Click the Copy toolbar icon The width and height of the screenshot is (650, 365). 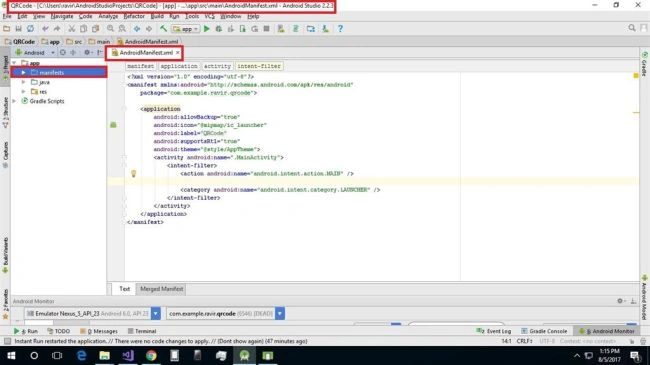point(83,29)
